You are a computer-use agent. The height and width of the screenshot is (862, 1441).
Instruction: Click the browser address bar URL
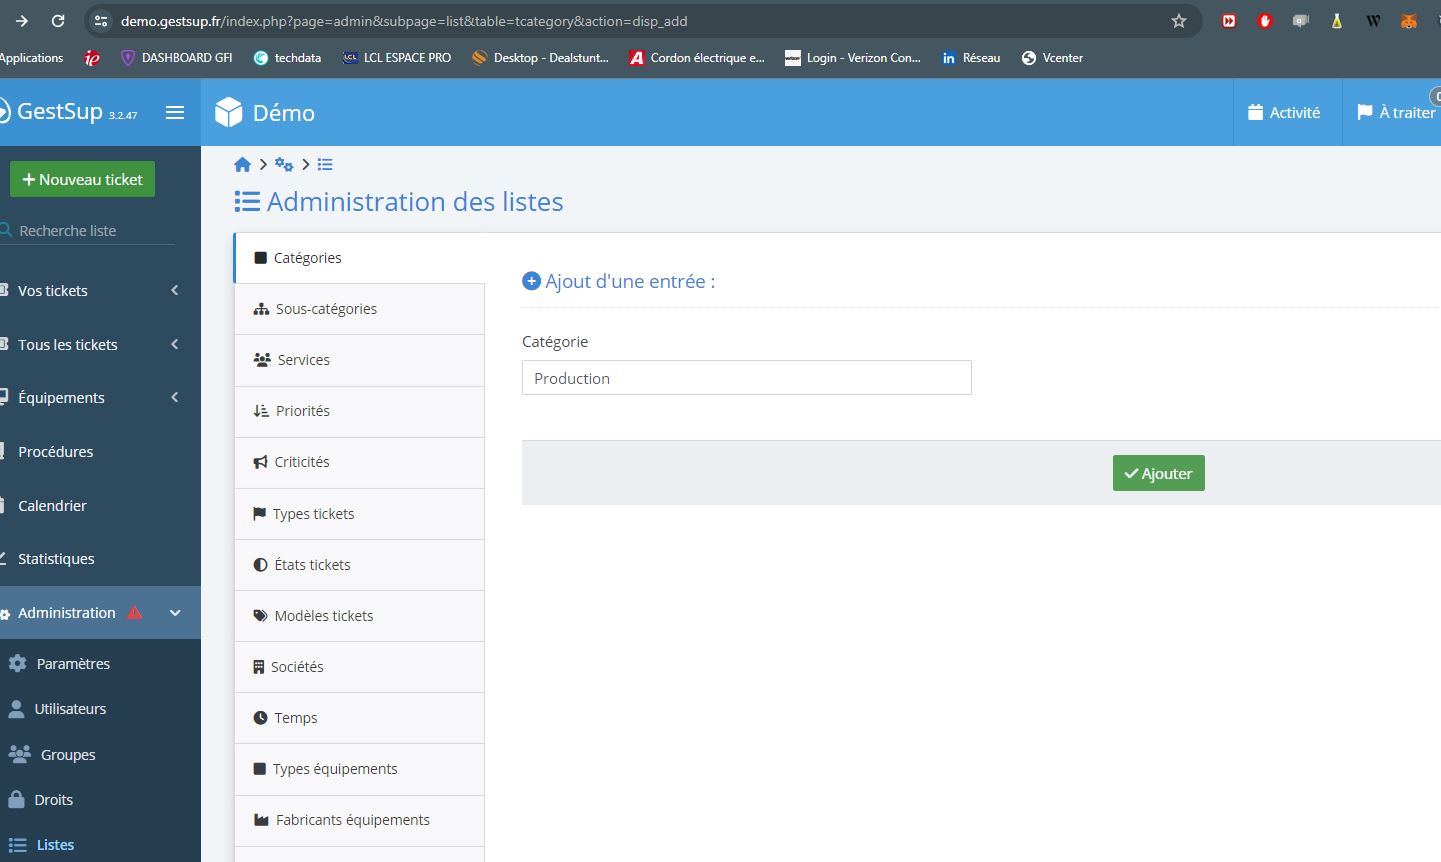(x=404, y=21)
